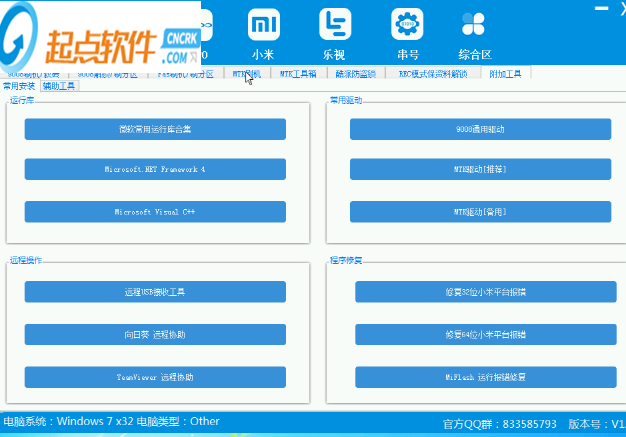The height and width of the screenshot is (437, 626).
Task: Select the 常用安装 sub-tab
Action: click(19, 86)
